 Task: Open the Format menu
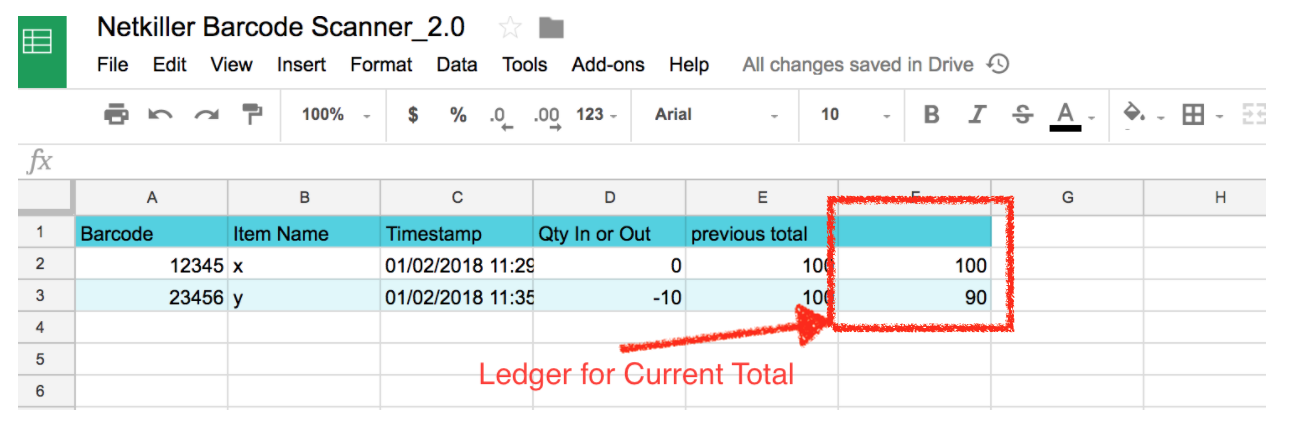click(x=381, y=64)
